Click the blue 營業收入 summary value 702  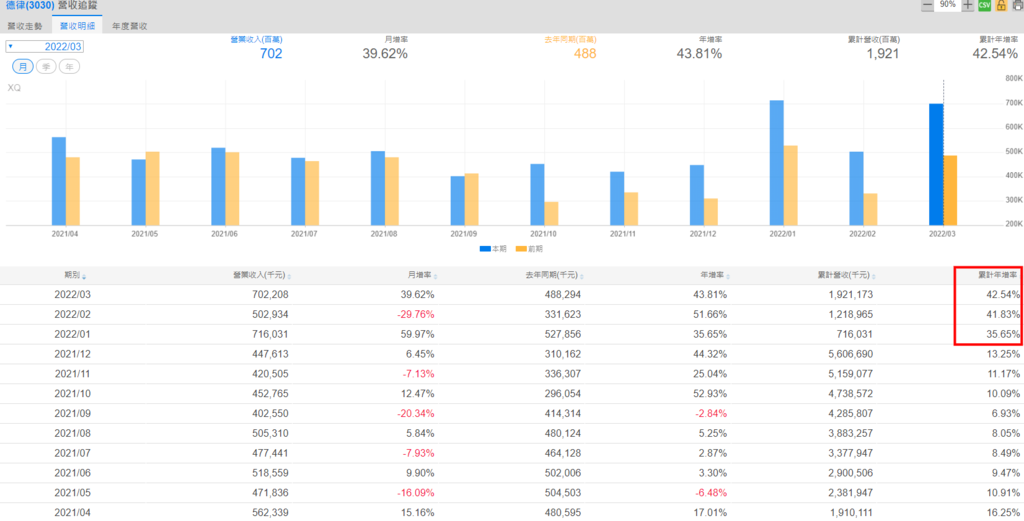[x=271, y=54]
